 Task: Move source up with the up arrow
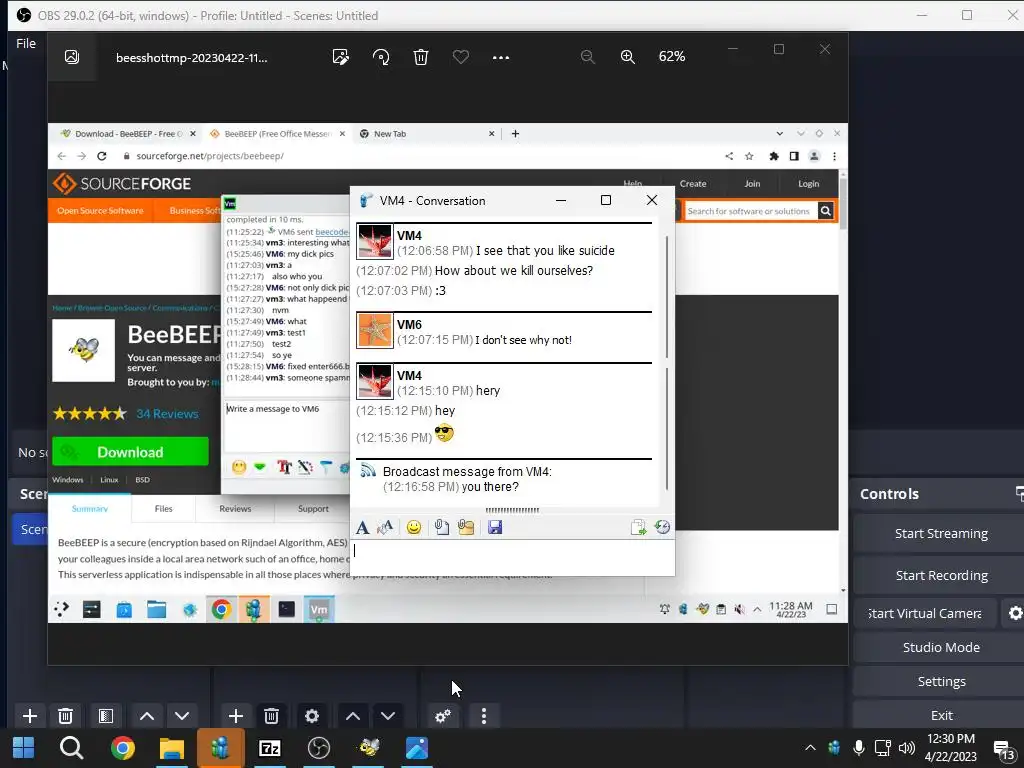[353, 716]
